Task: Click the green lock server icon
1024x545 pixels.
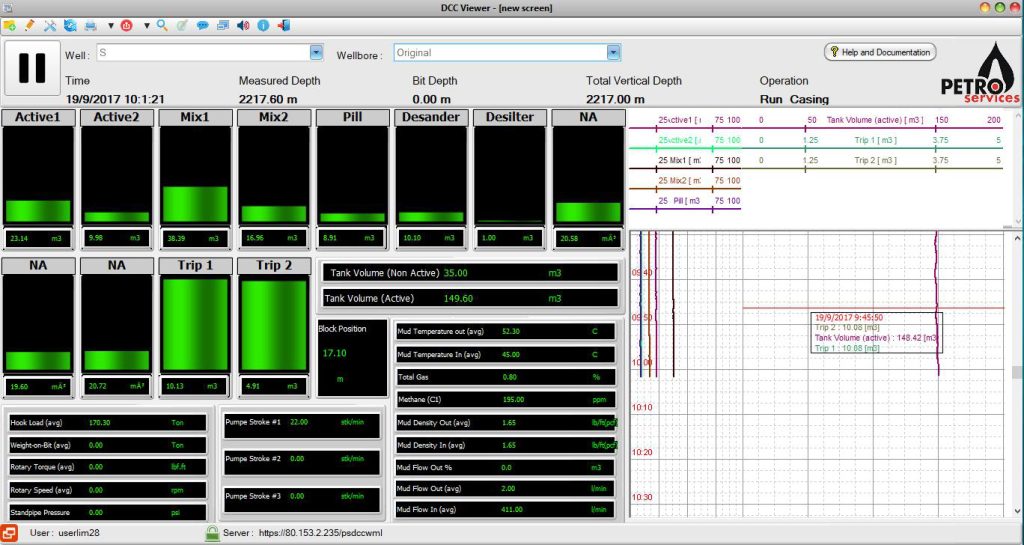Action: [x=212, y=534]
